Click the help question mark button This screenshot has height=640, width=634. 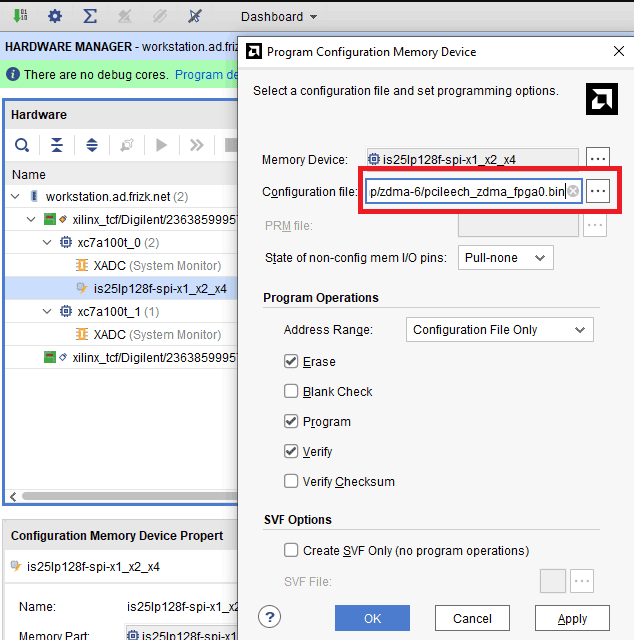tap(269, 617)
